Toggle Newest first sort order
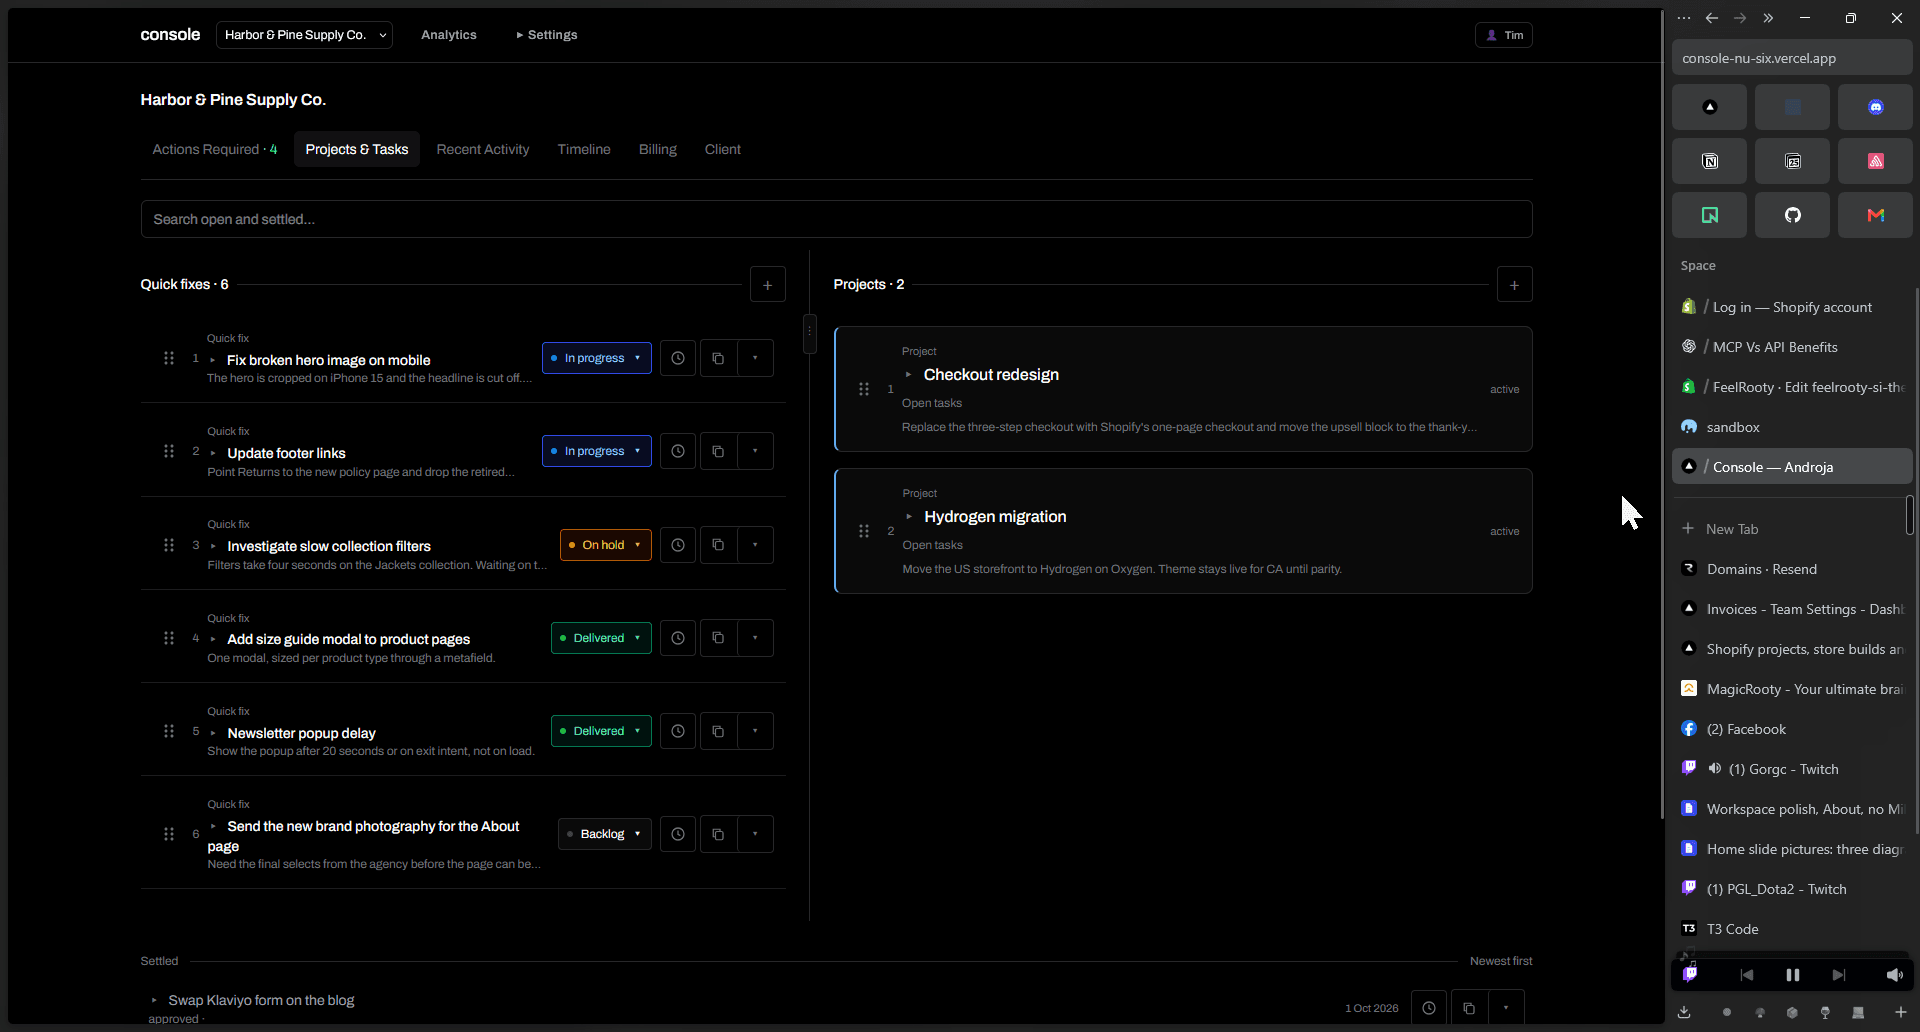The image size is (1920, 1032). (1500, 961)
